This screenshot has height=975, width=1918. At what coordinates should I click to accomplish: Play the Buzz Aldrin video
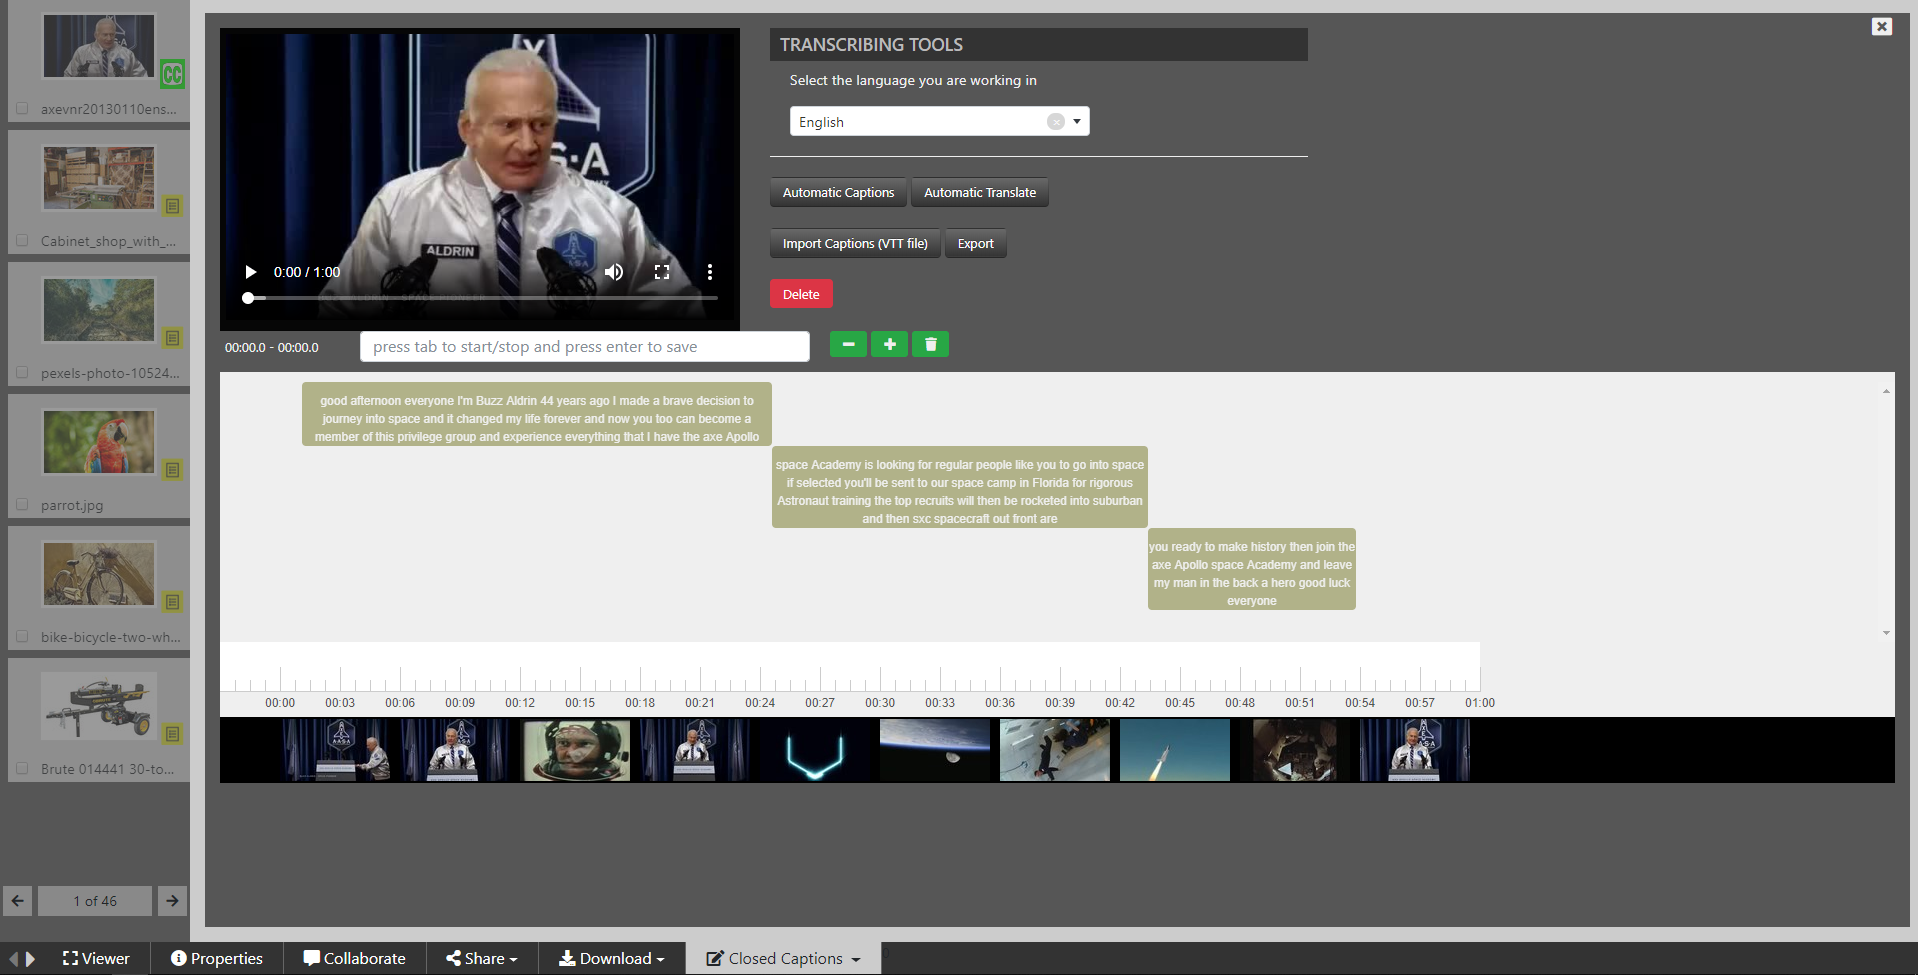[x=250, y=271]
